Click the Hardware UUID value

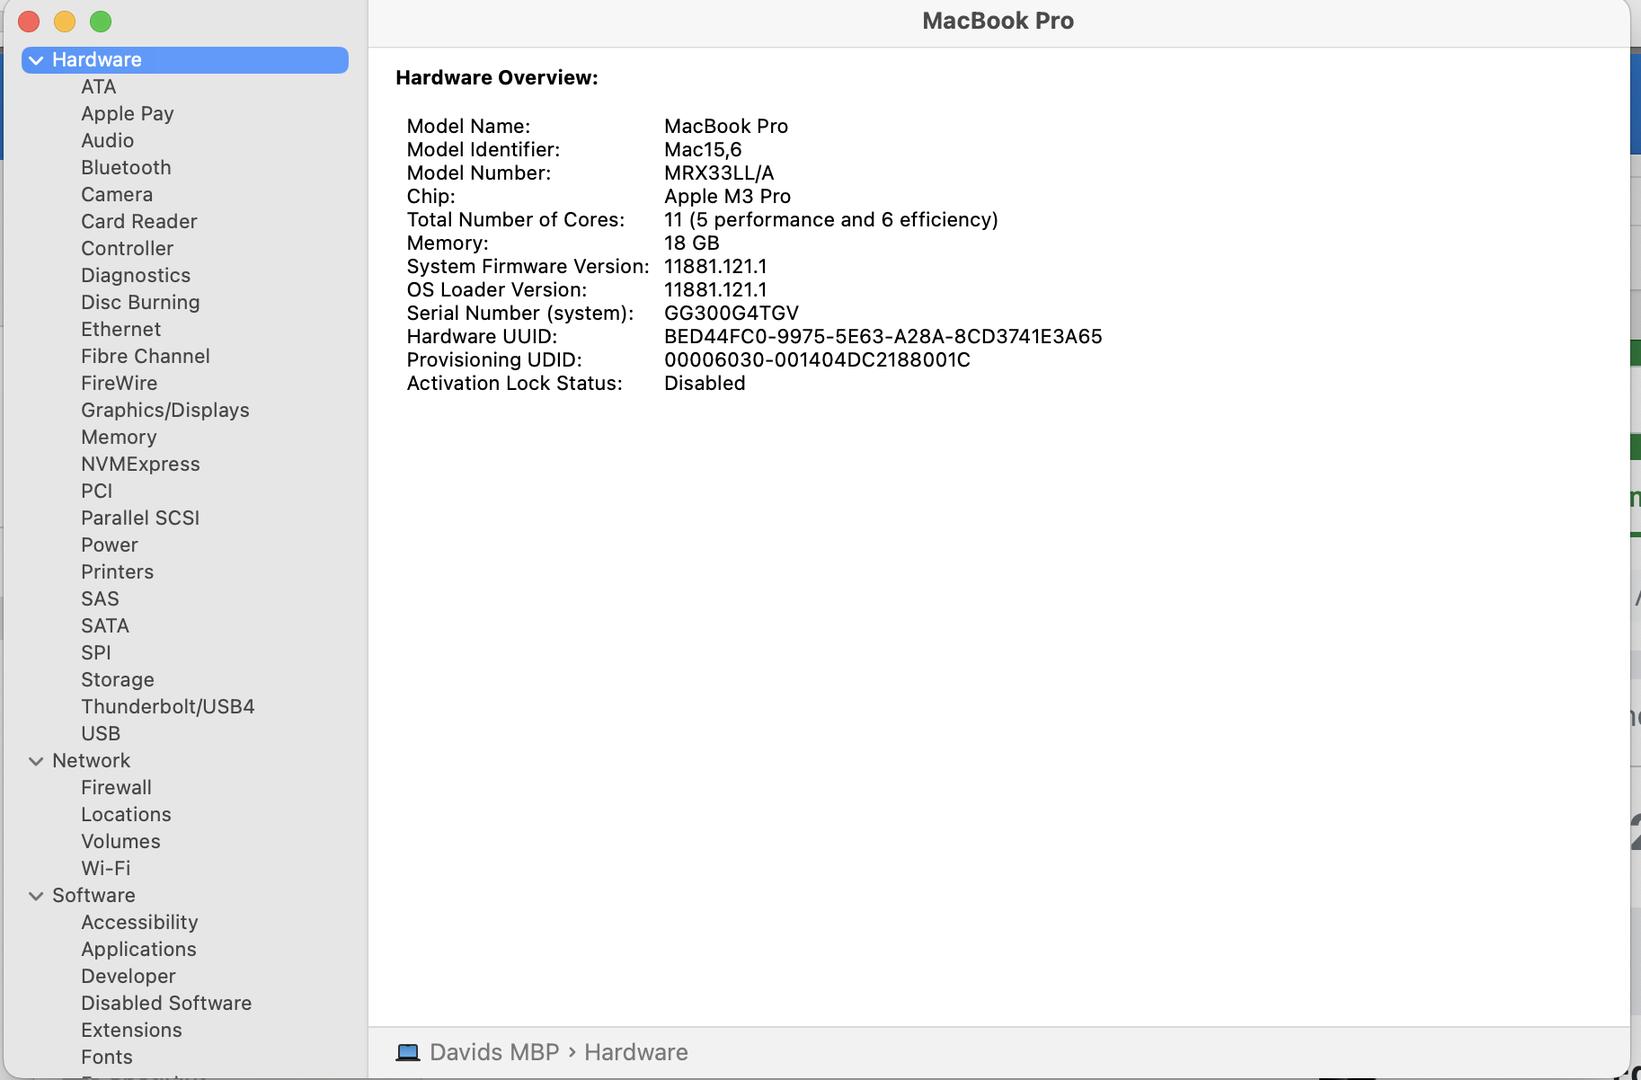883,337
